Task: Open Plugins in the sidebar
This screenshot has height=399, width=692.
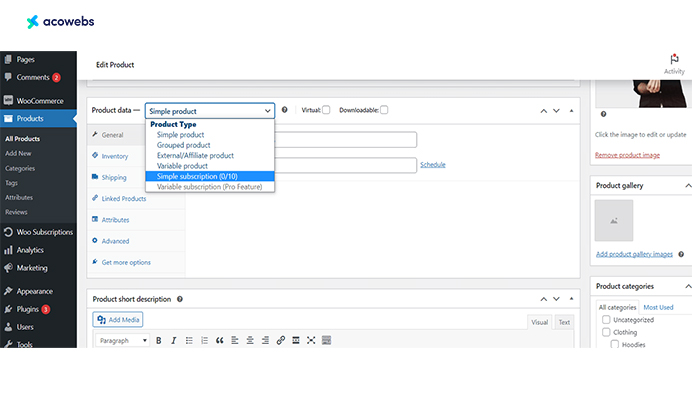Action: [x=38, y=309]
